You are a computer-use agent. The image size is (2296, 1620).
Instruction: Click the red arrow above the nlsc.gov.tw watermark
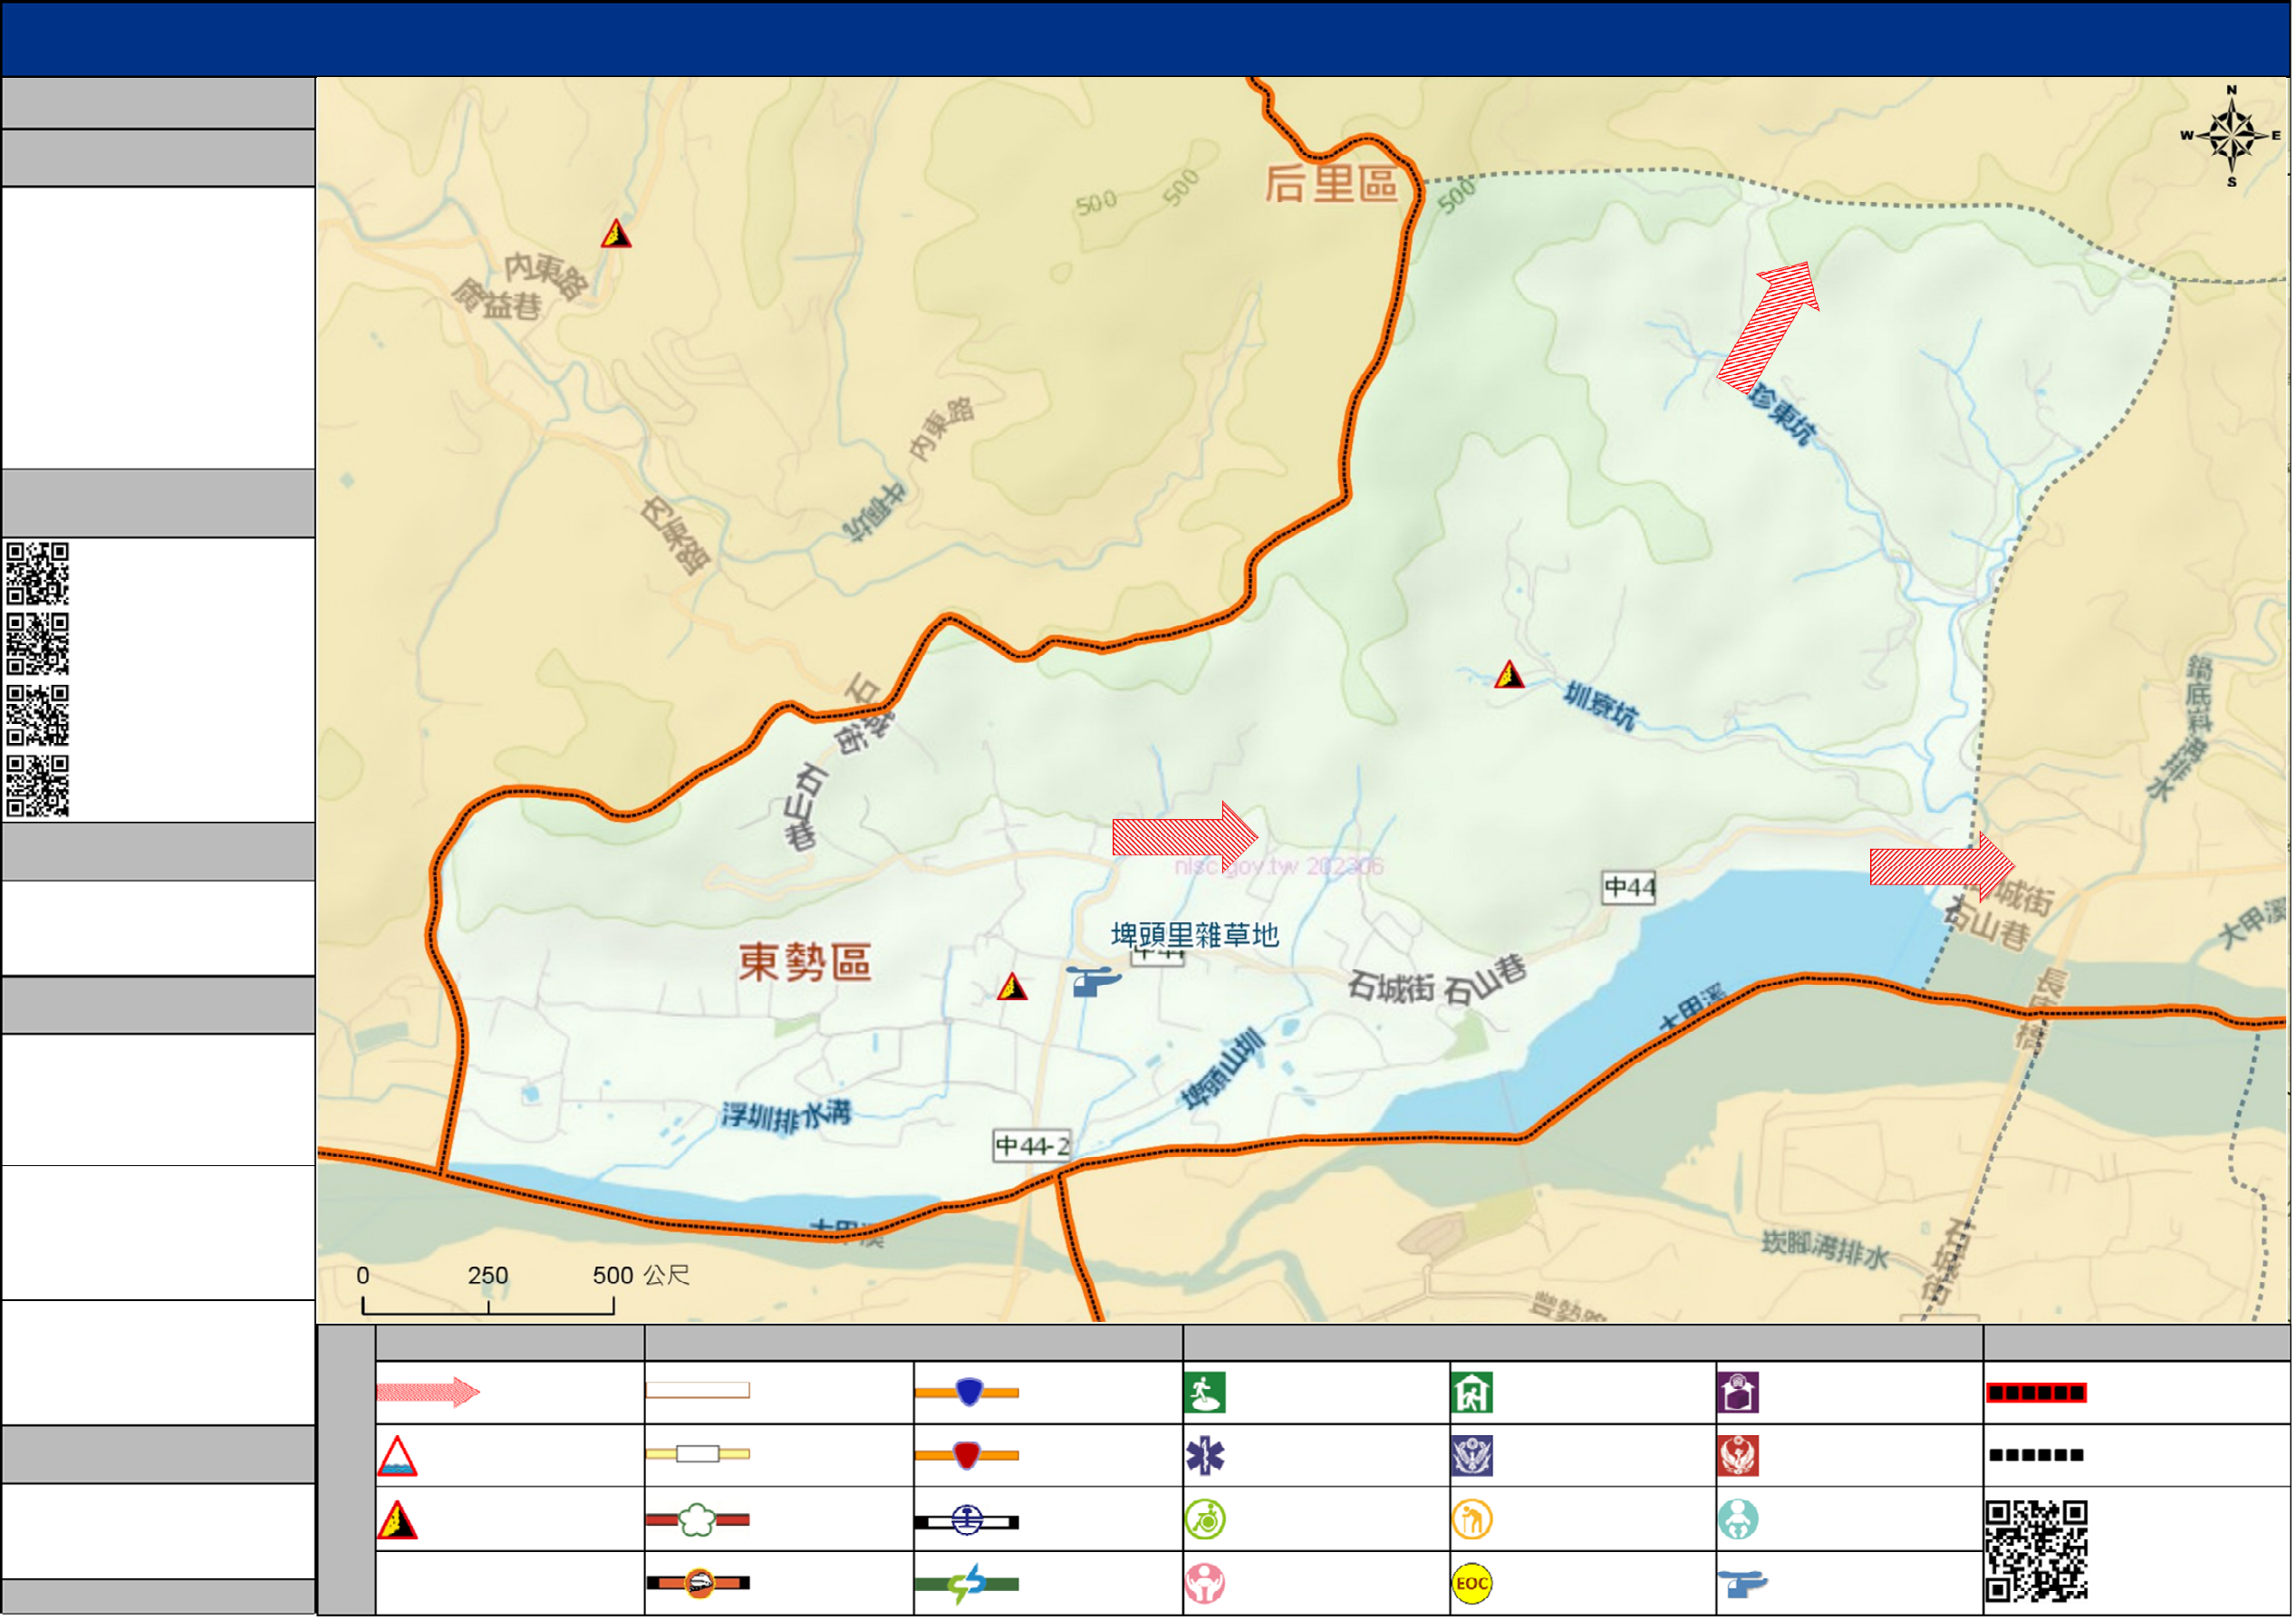coord(1185,837)
